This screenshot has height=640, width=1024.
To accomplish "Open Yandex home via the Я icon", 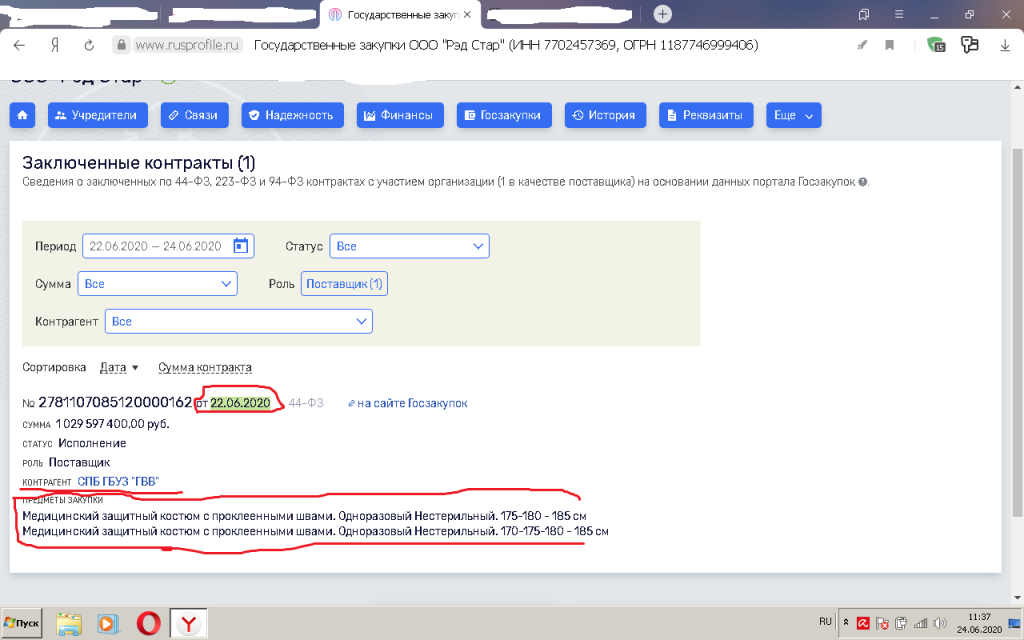I will (x=55, y=45).
